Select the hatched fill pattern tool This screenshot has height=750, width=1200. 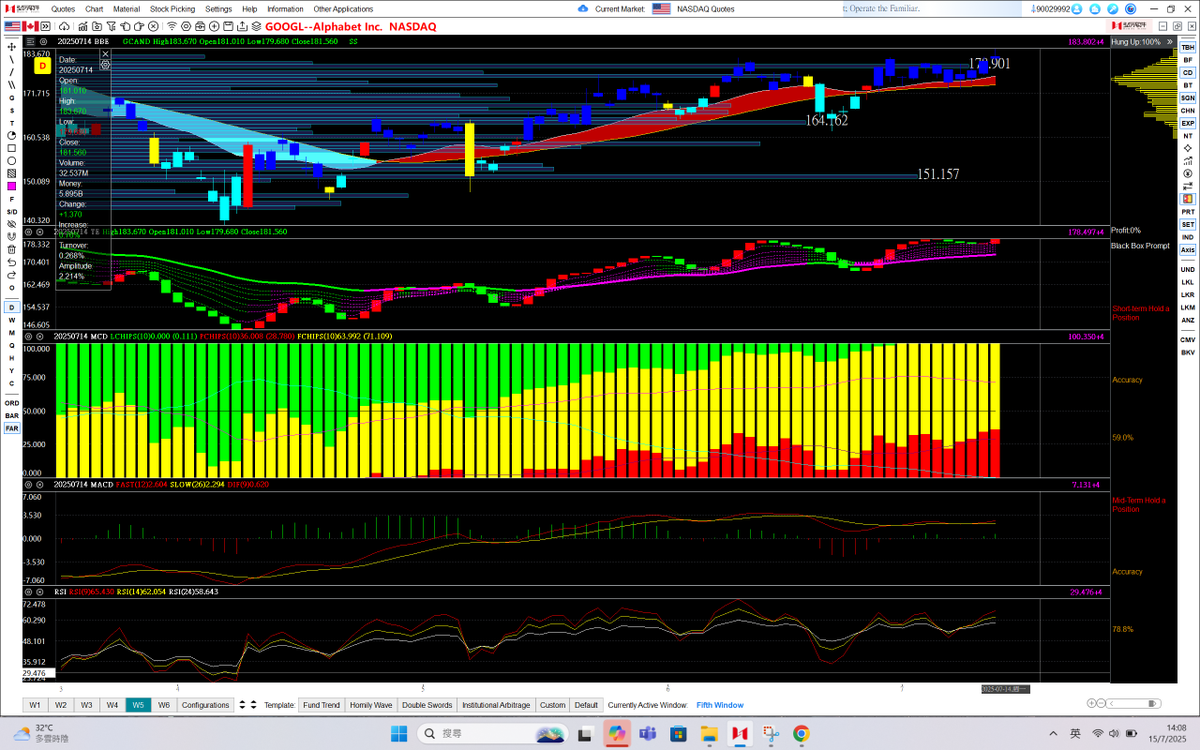tap(11, 172)
